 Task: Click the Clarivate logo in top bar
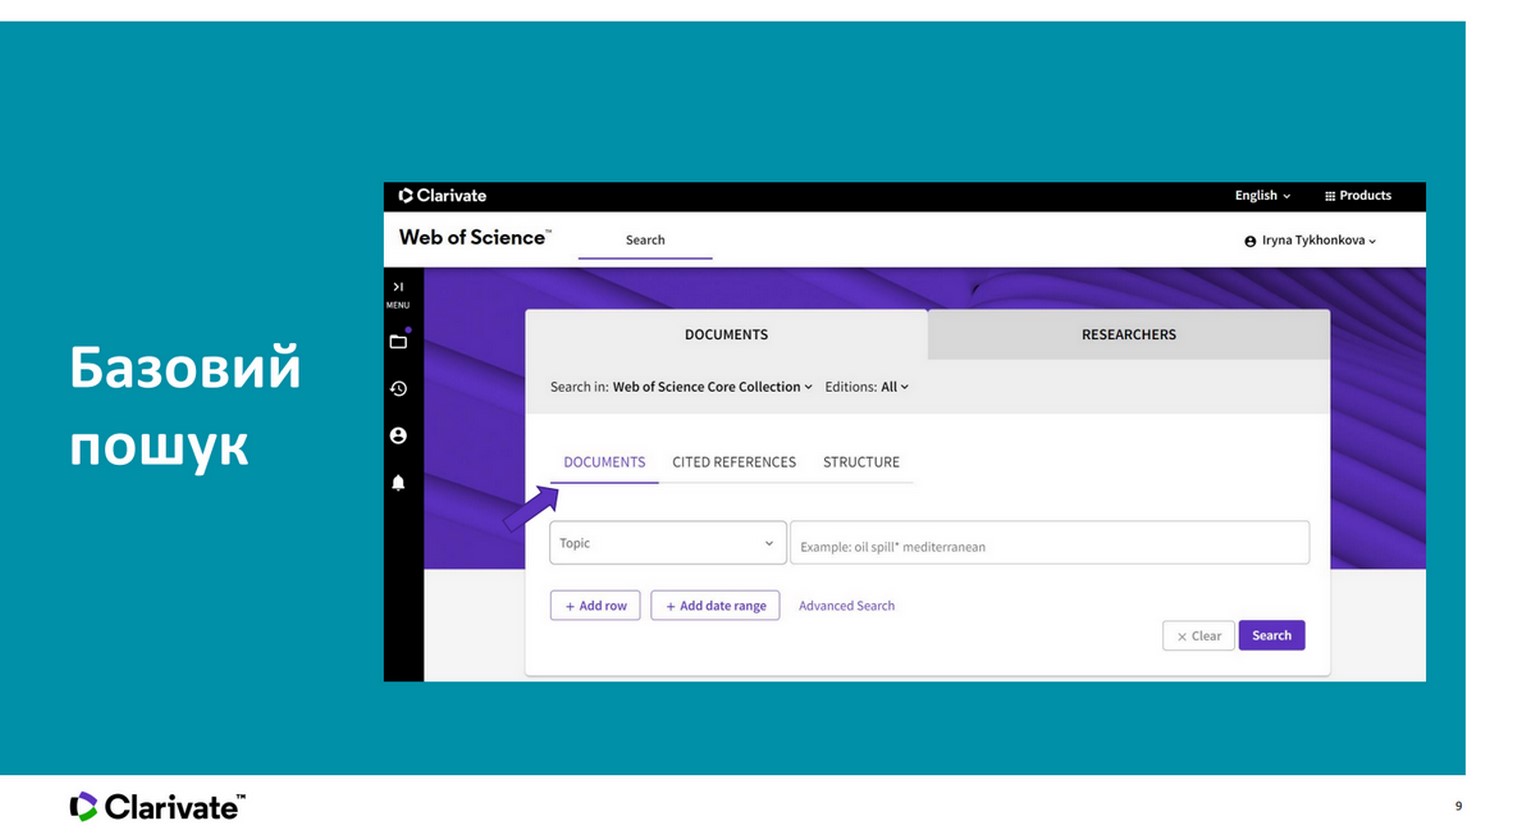coord(442,196)
